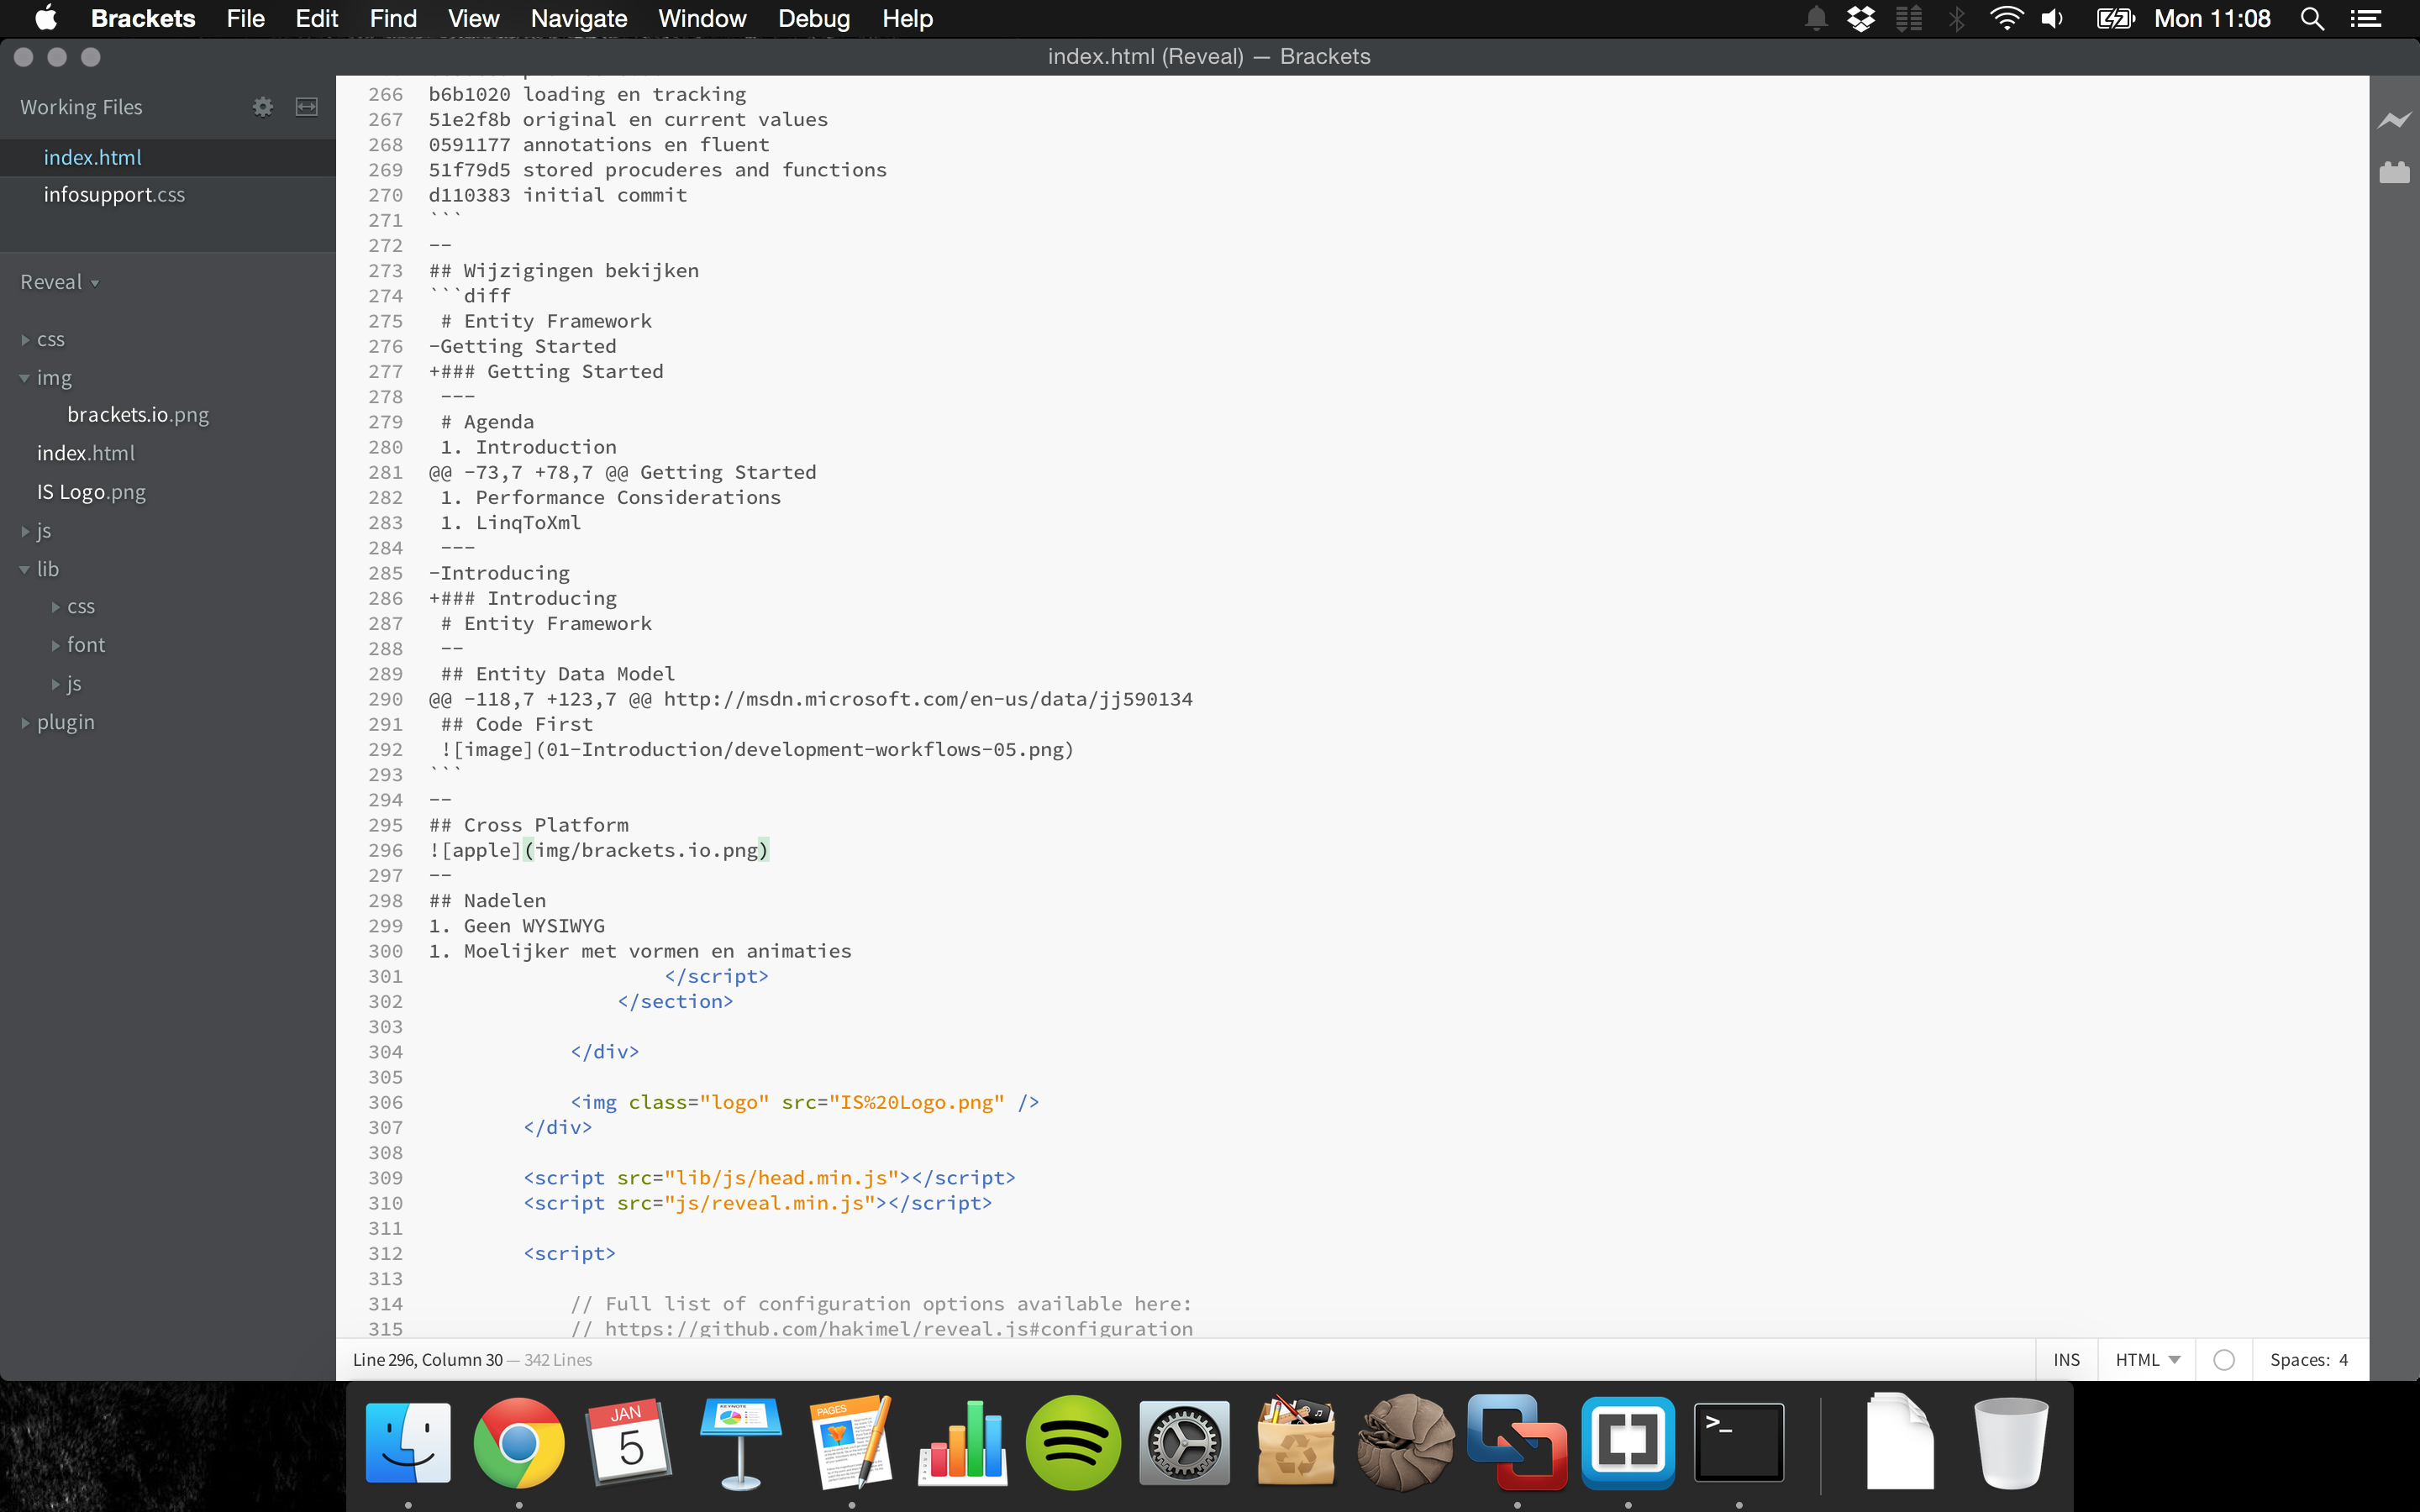Click Brackets icon in the dock
This screenshot has width=2420, height=1512.
pos(1629,1442)
